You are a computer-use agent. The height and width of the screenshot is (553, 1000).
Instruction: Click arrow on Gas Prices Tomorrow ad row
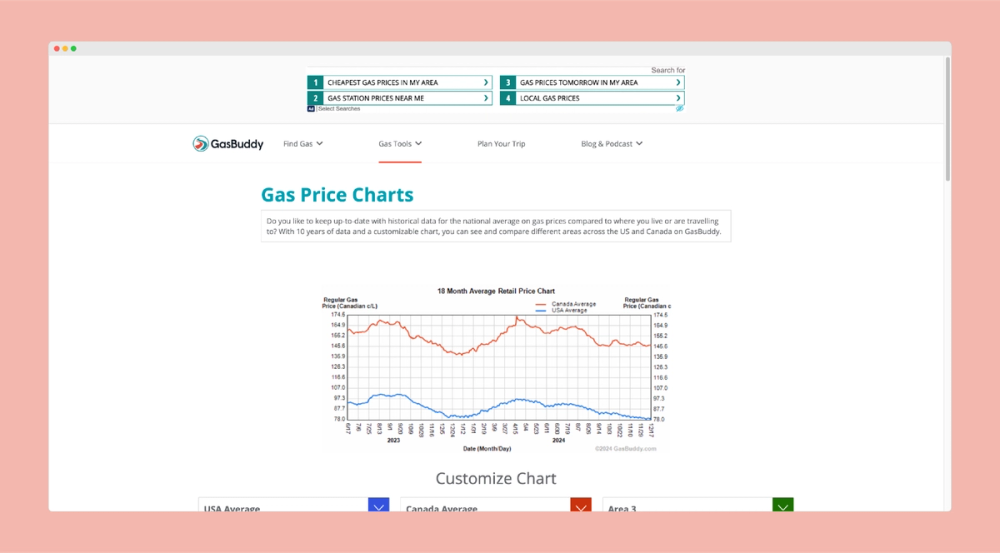tap(678, 82)
